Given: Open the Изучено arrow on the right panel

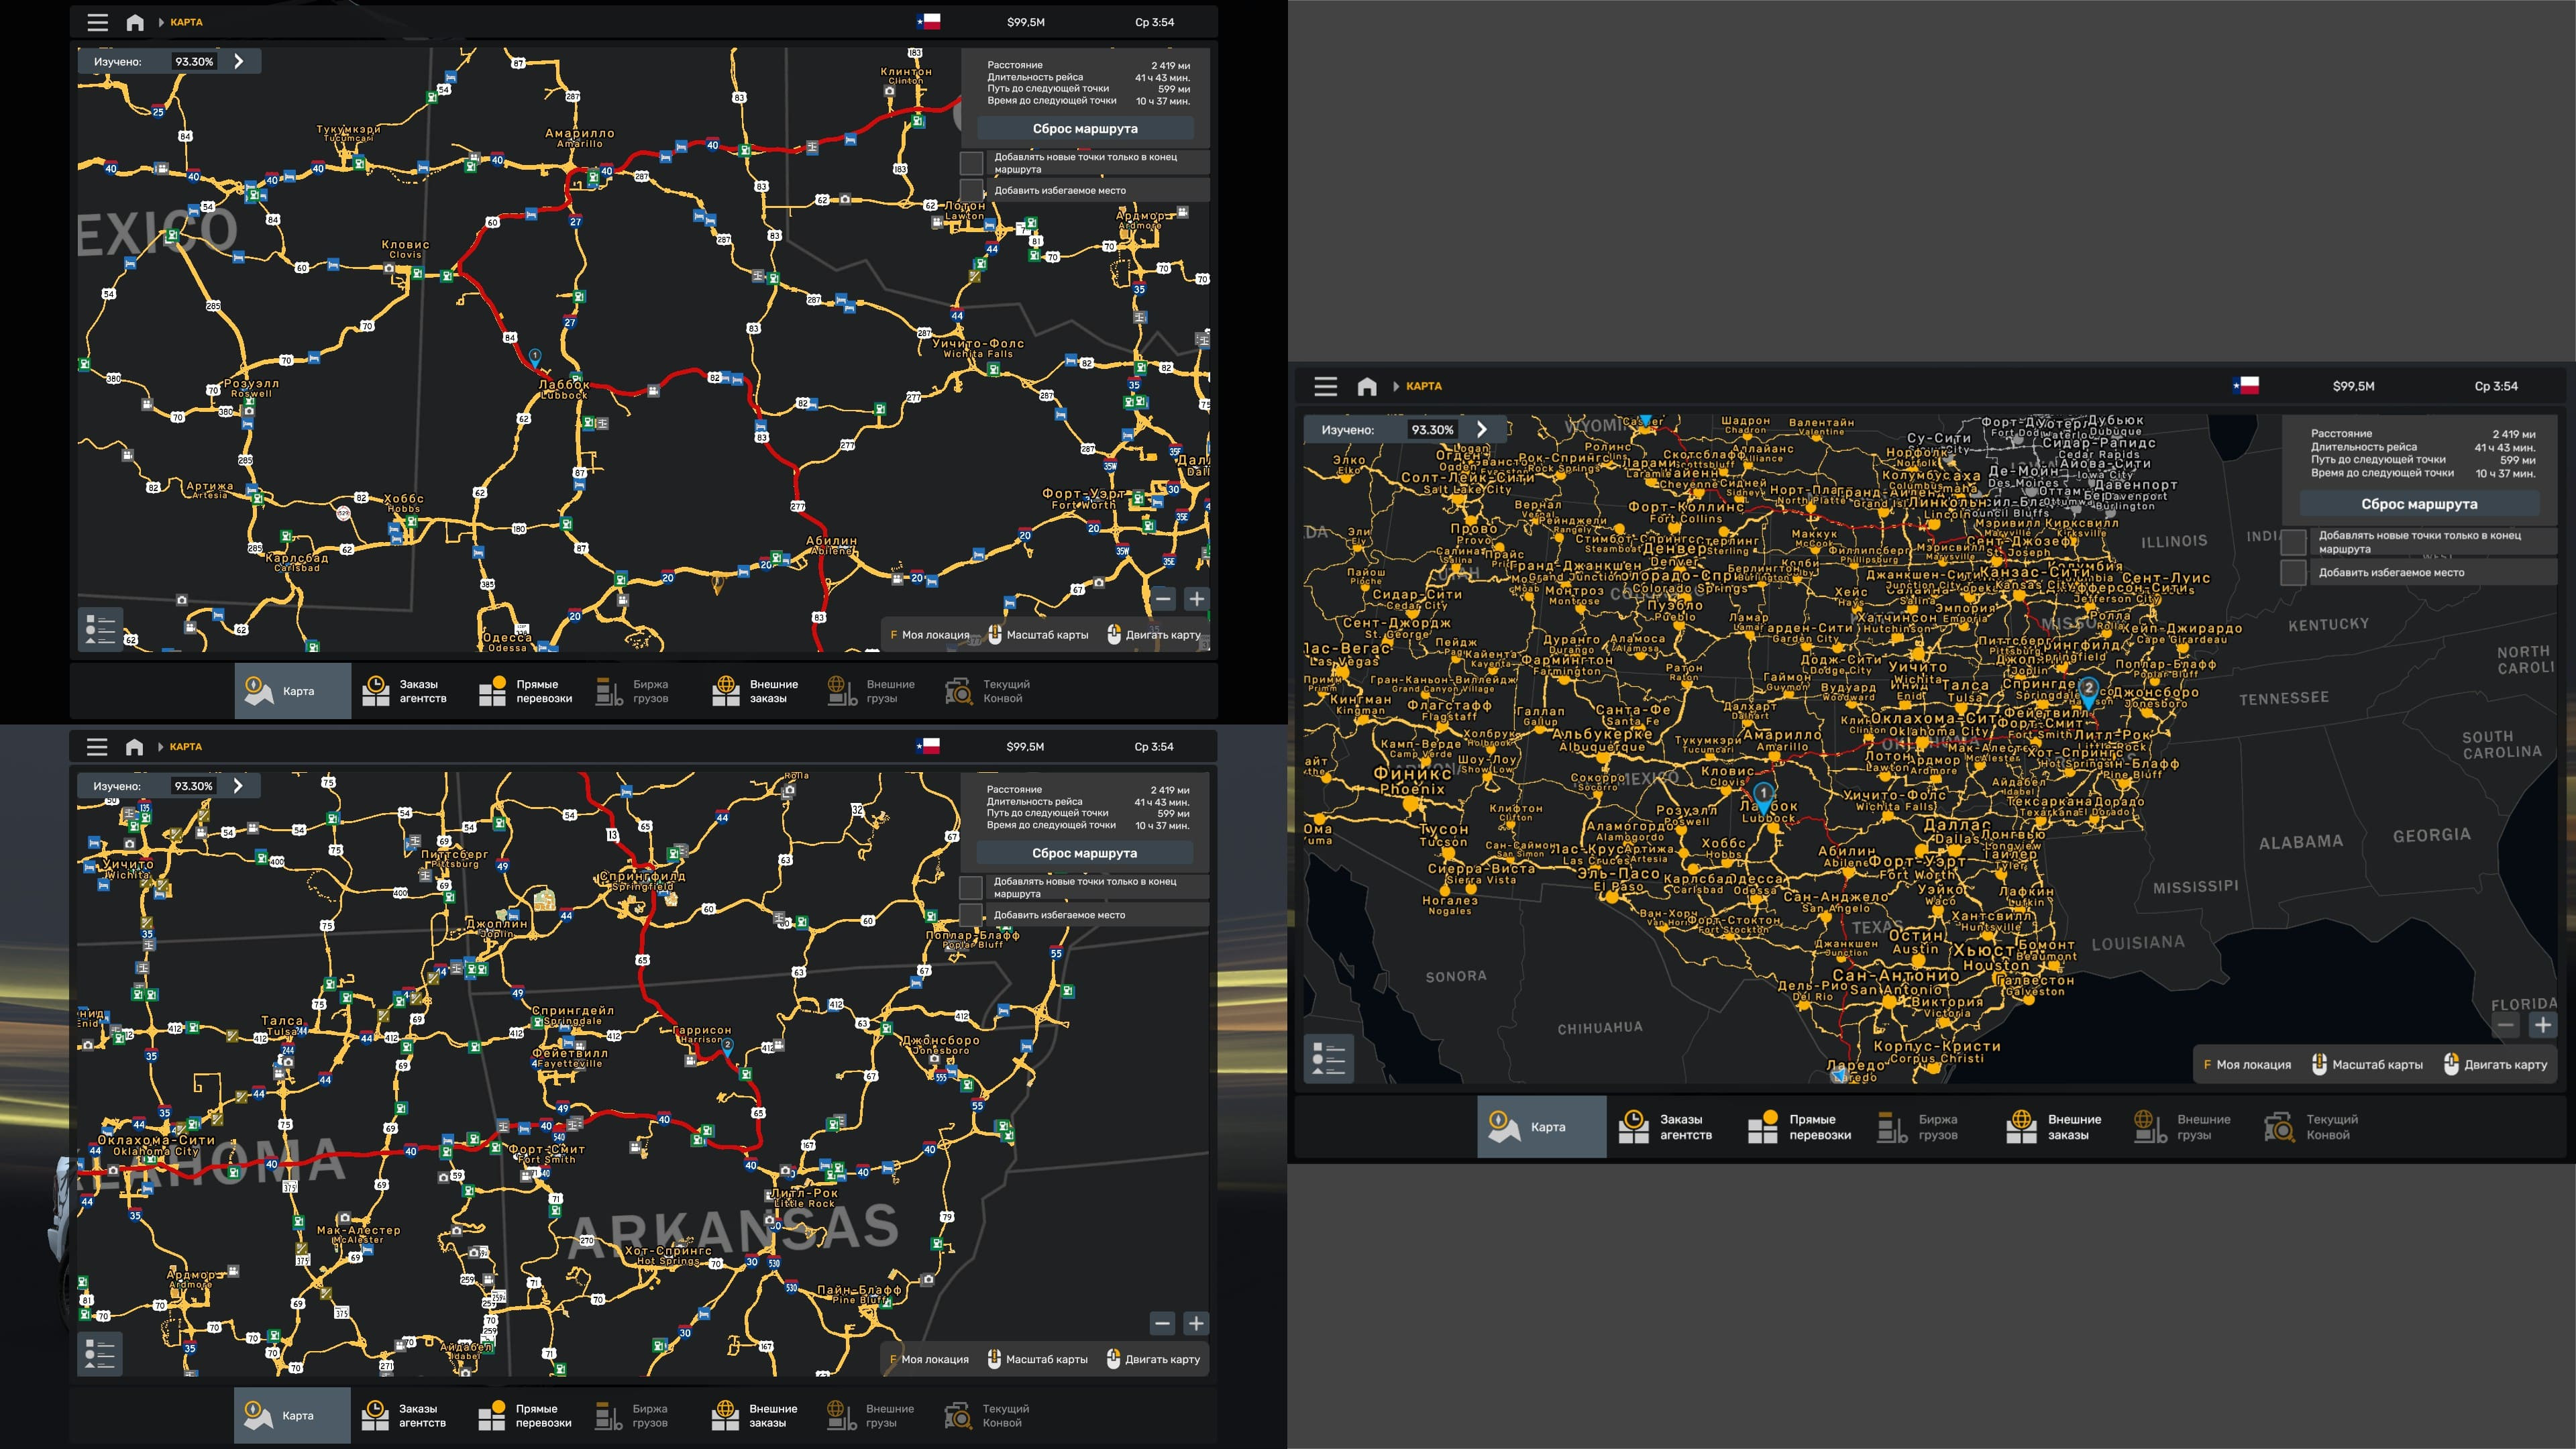Looking at the screenshot, I should click(x=1482, y=429).
